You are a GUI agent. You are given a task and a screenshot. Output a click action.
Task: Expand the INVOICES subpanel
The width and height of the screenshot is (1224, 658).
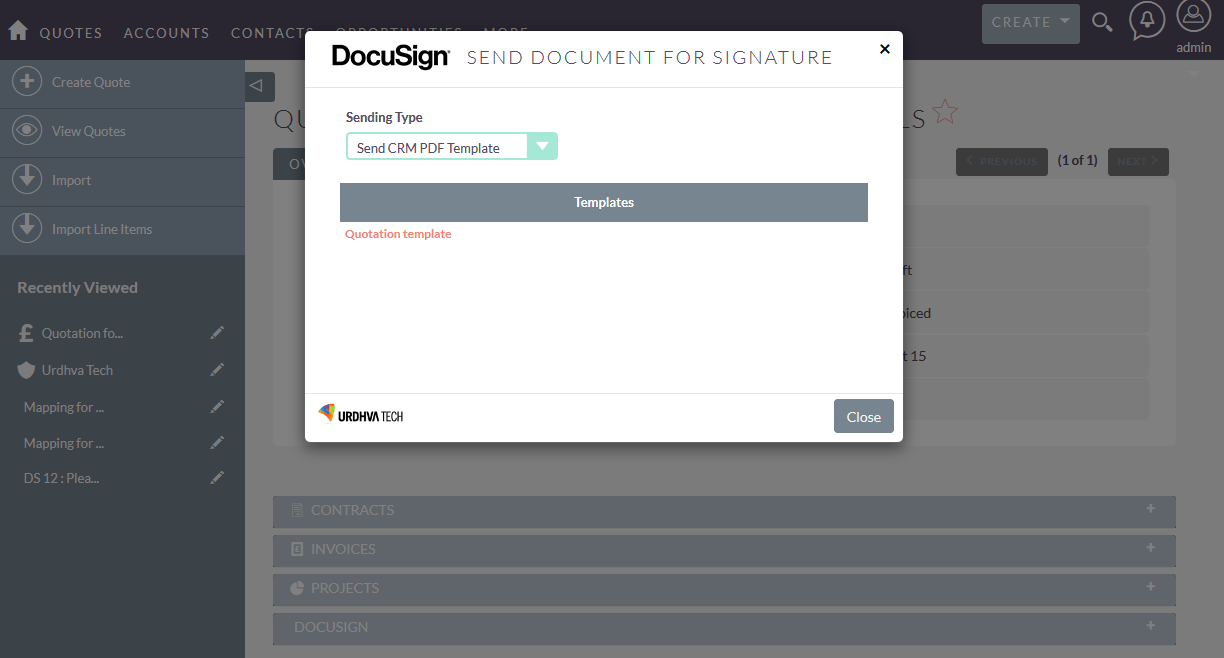coord(724,549)
